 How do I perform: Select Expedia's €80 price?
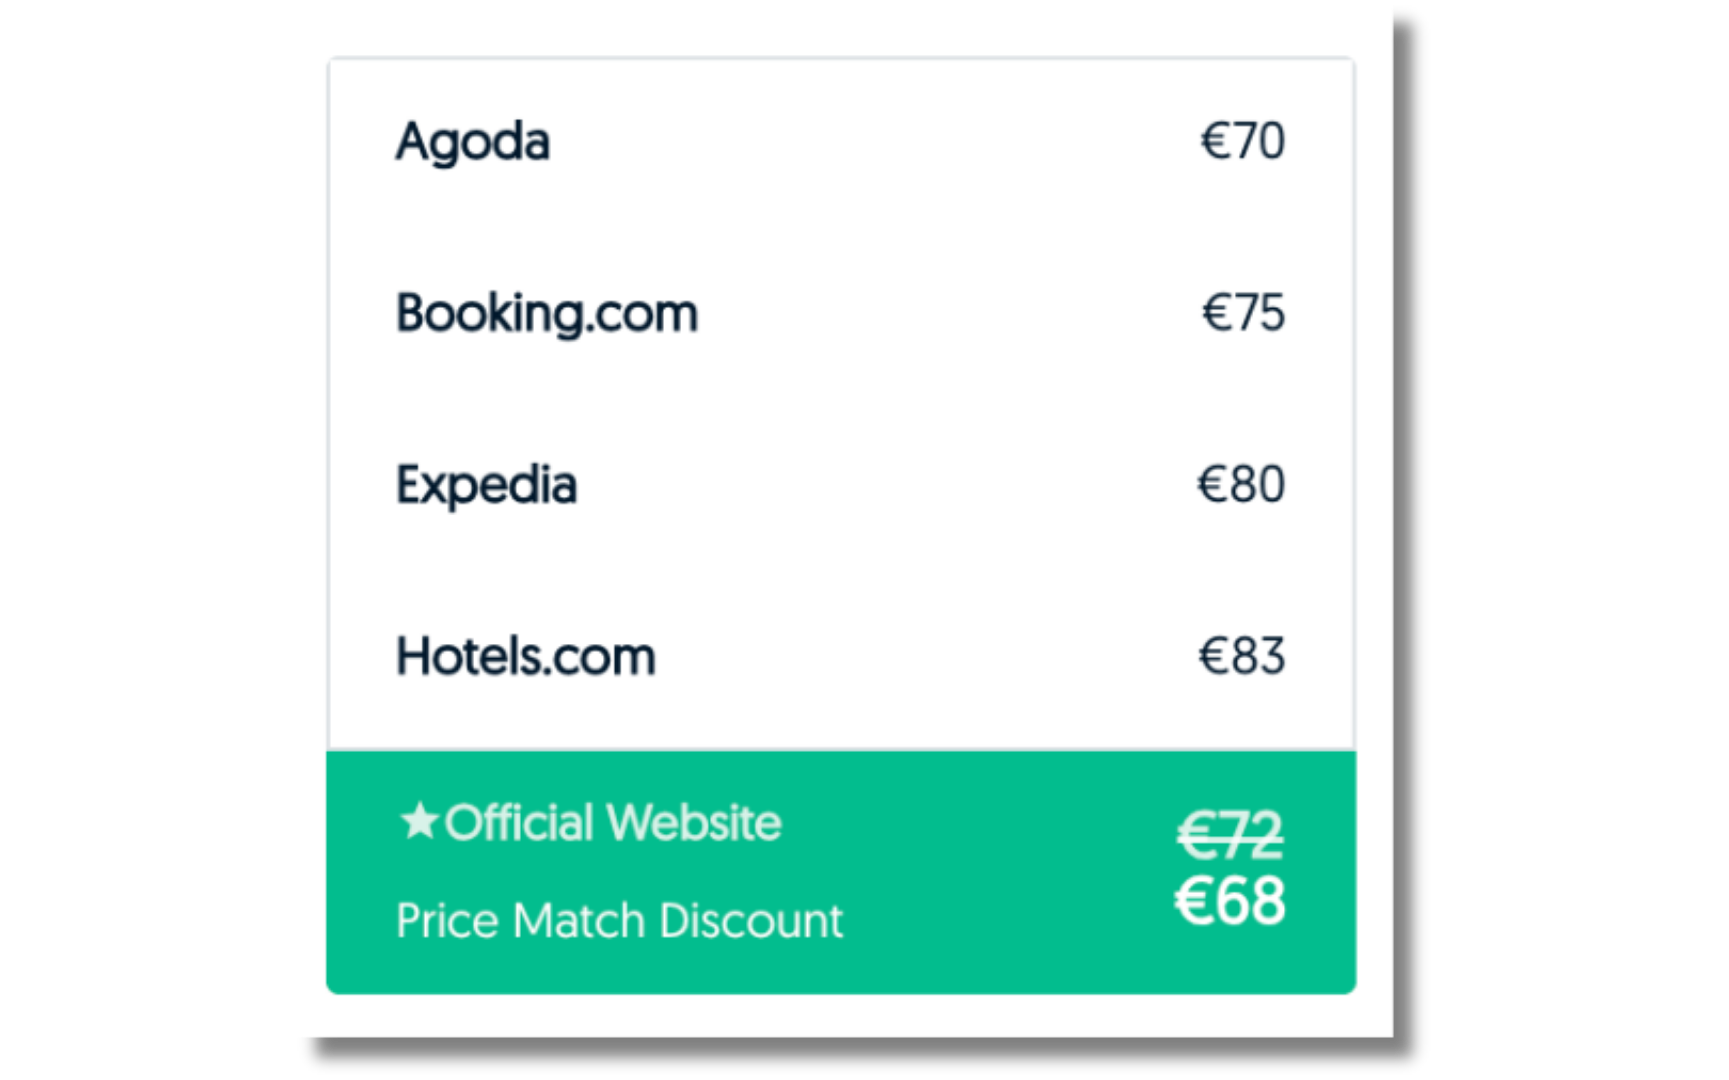(x=1241, y=485)
